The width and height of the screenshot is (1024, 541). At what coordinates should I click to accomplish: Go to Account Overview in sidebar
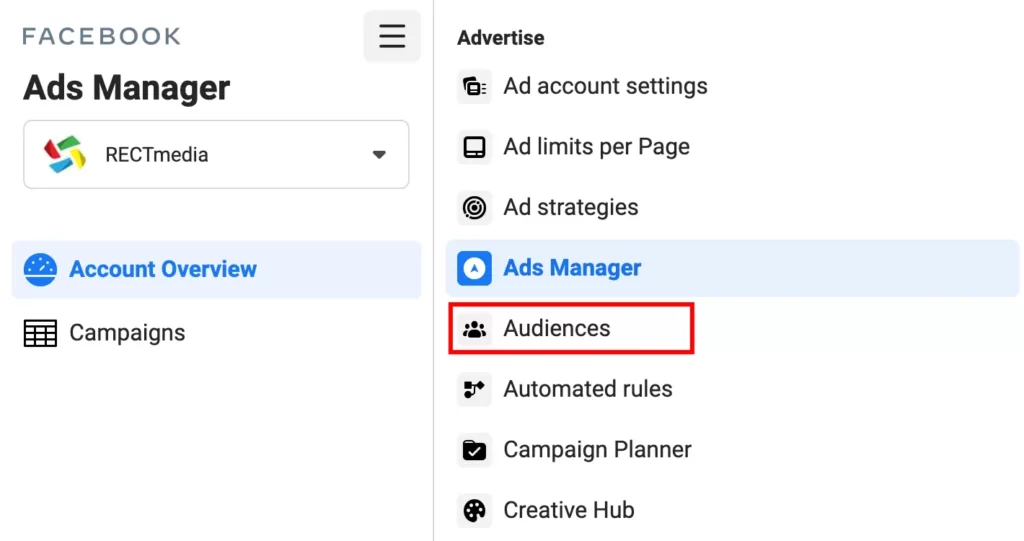(216, 269)
